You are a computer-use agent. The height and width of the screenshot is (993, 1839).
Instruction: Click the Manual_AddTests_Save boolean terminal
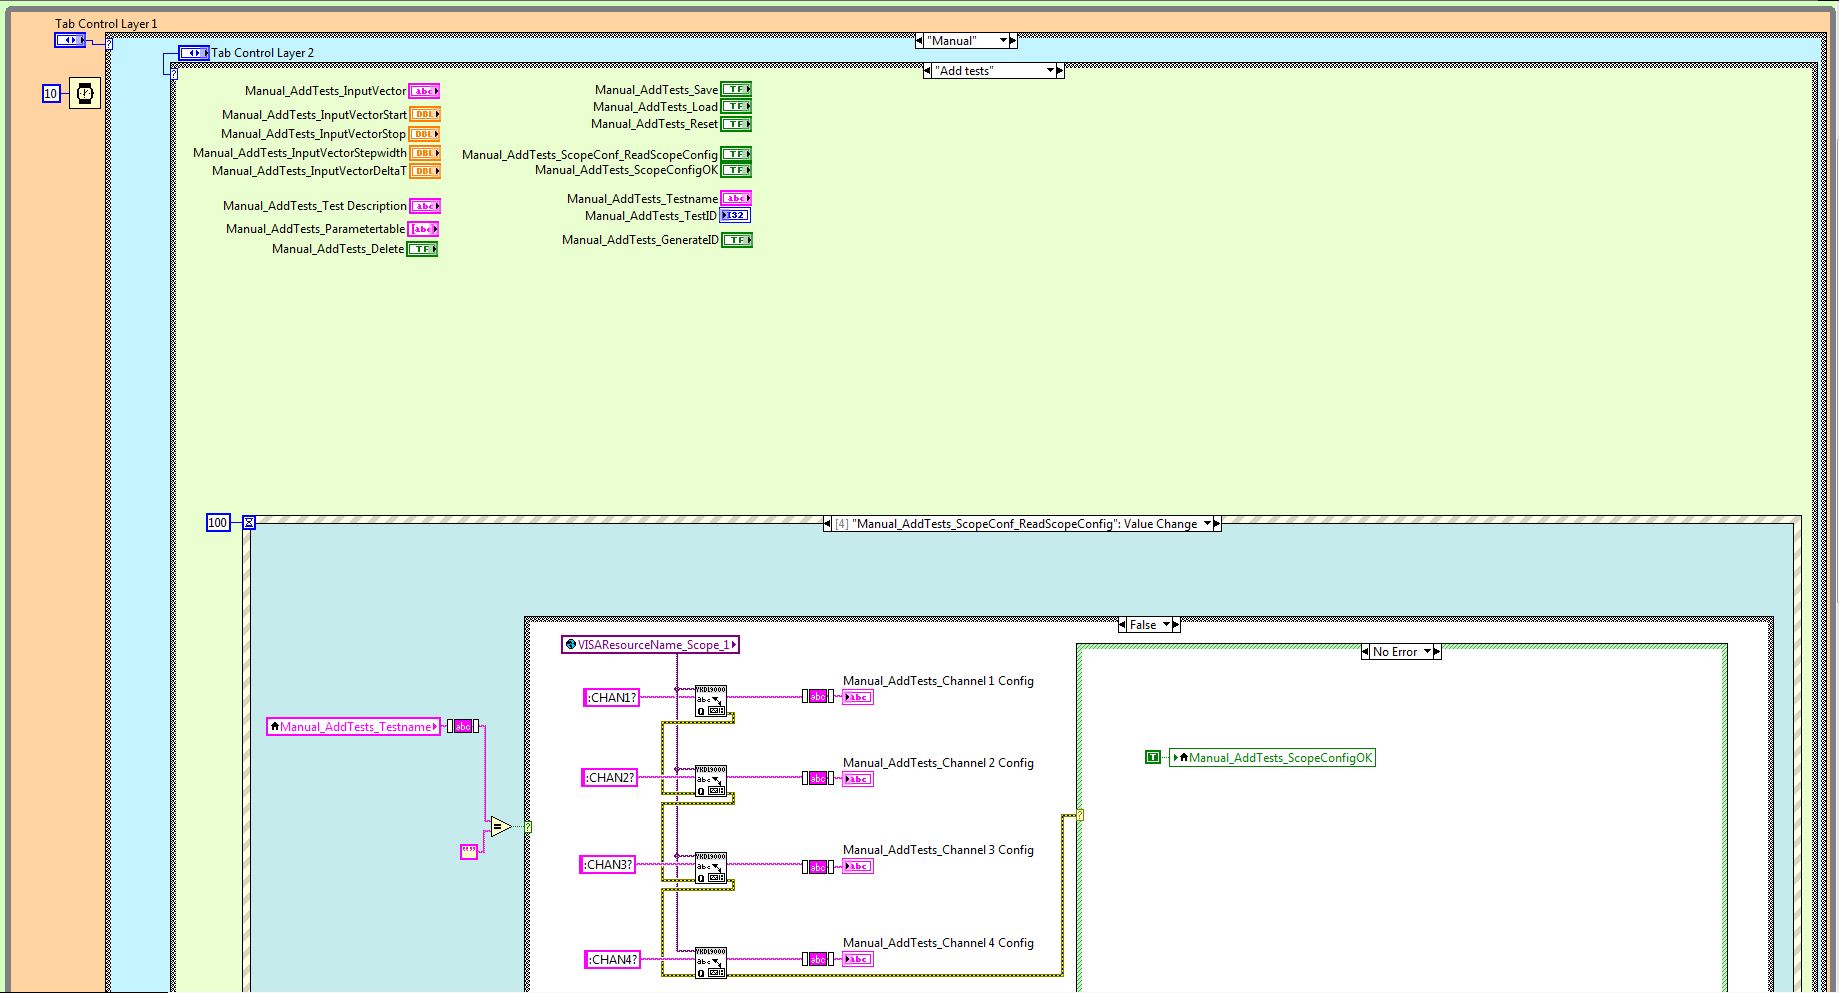click(x=736, y=90)
